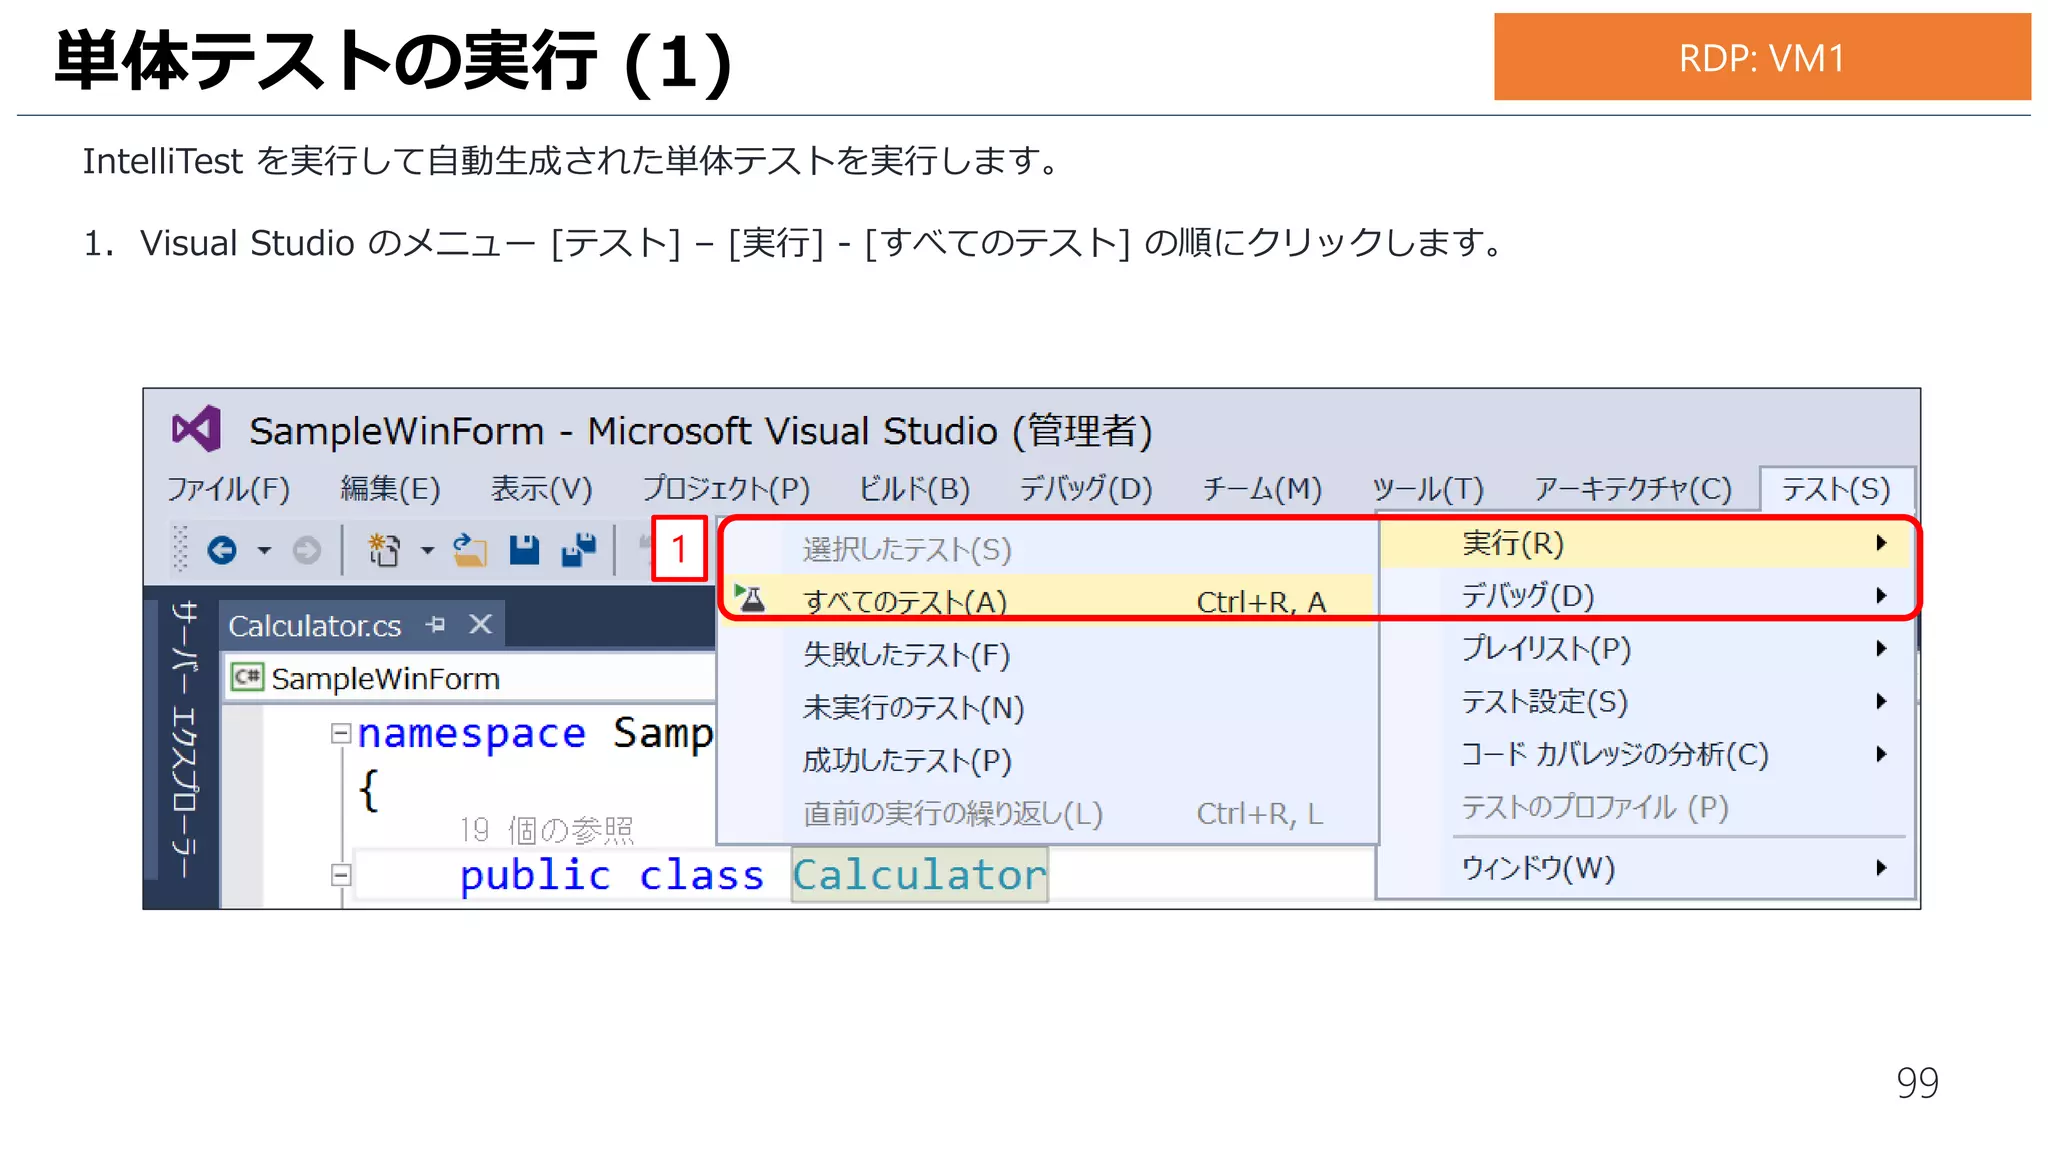This screenshot has width=2048, height=1152.
Task: Click the C# project icon beside SampleWinForm
Action: (x=246, y=678)
